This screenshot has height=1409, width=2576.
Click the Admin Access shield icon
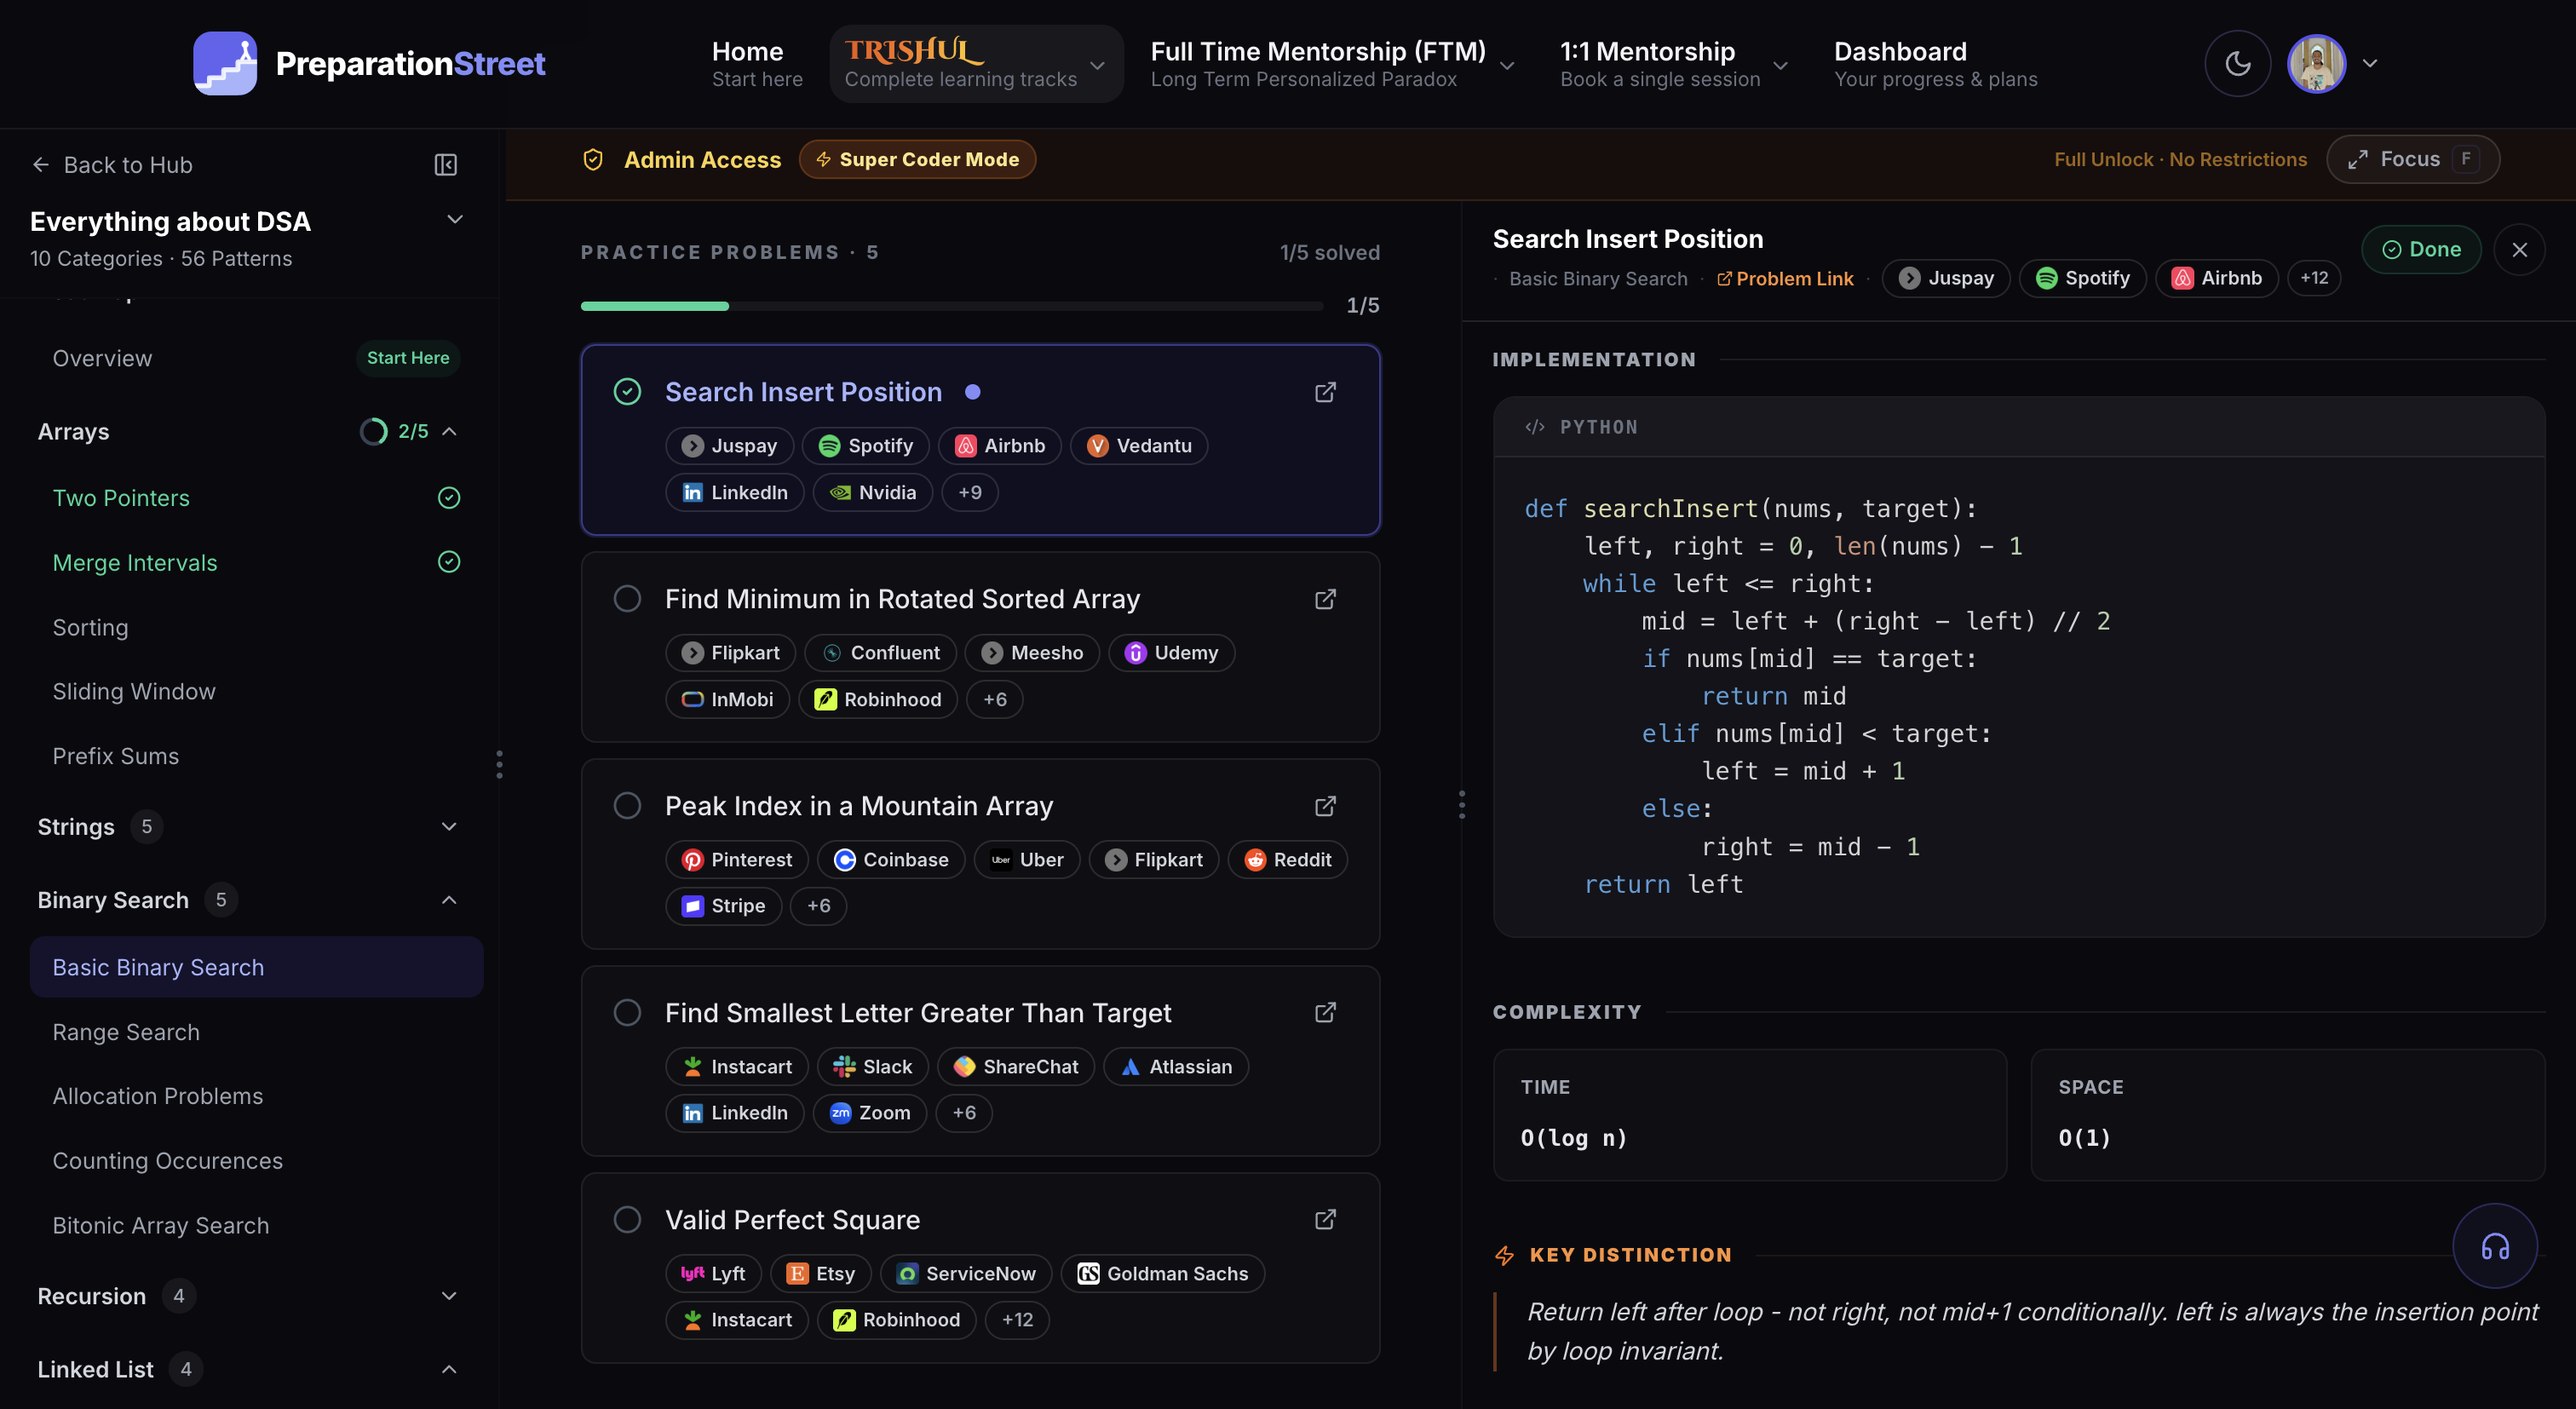click(593, 160)
